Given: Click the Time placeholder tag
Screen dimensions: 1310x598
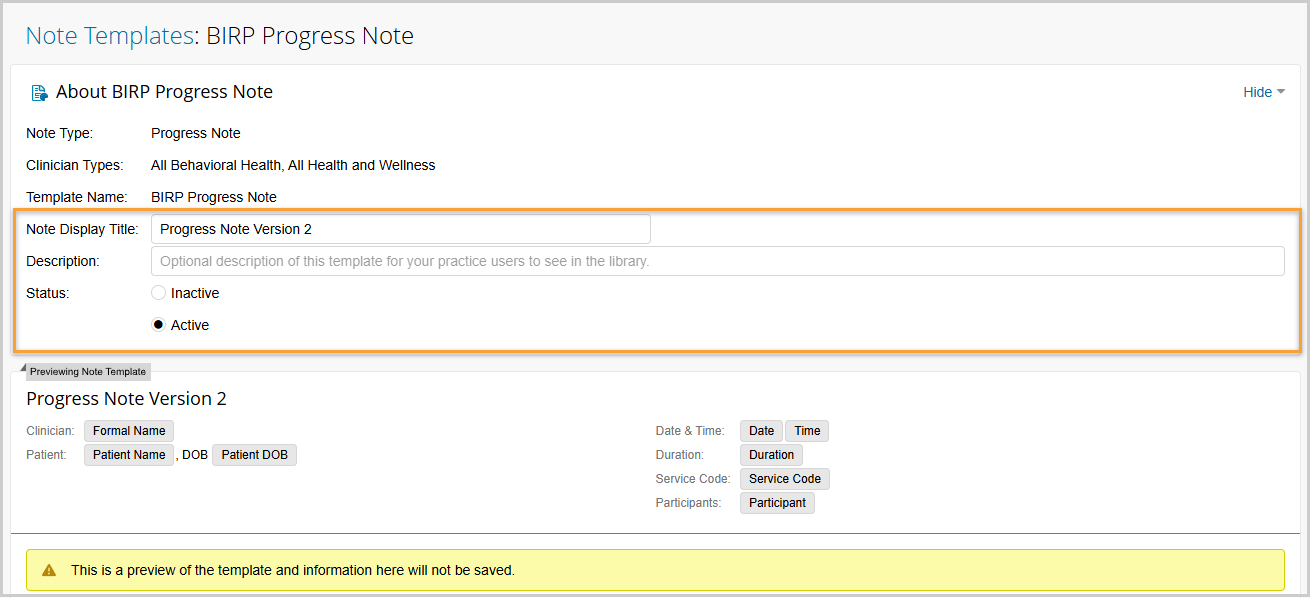Looking at the screenshot, I should coord(807,431).
